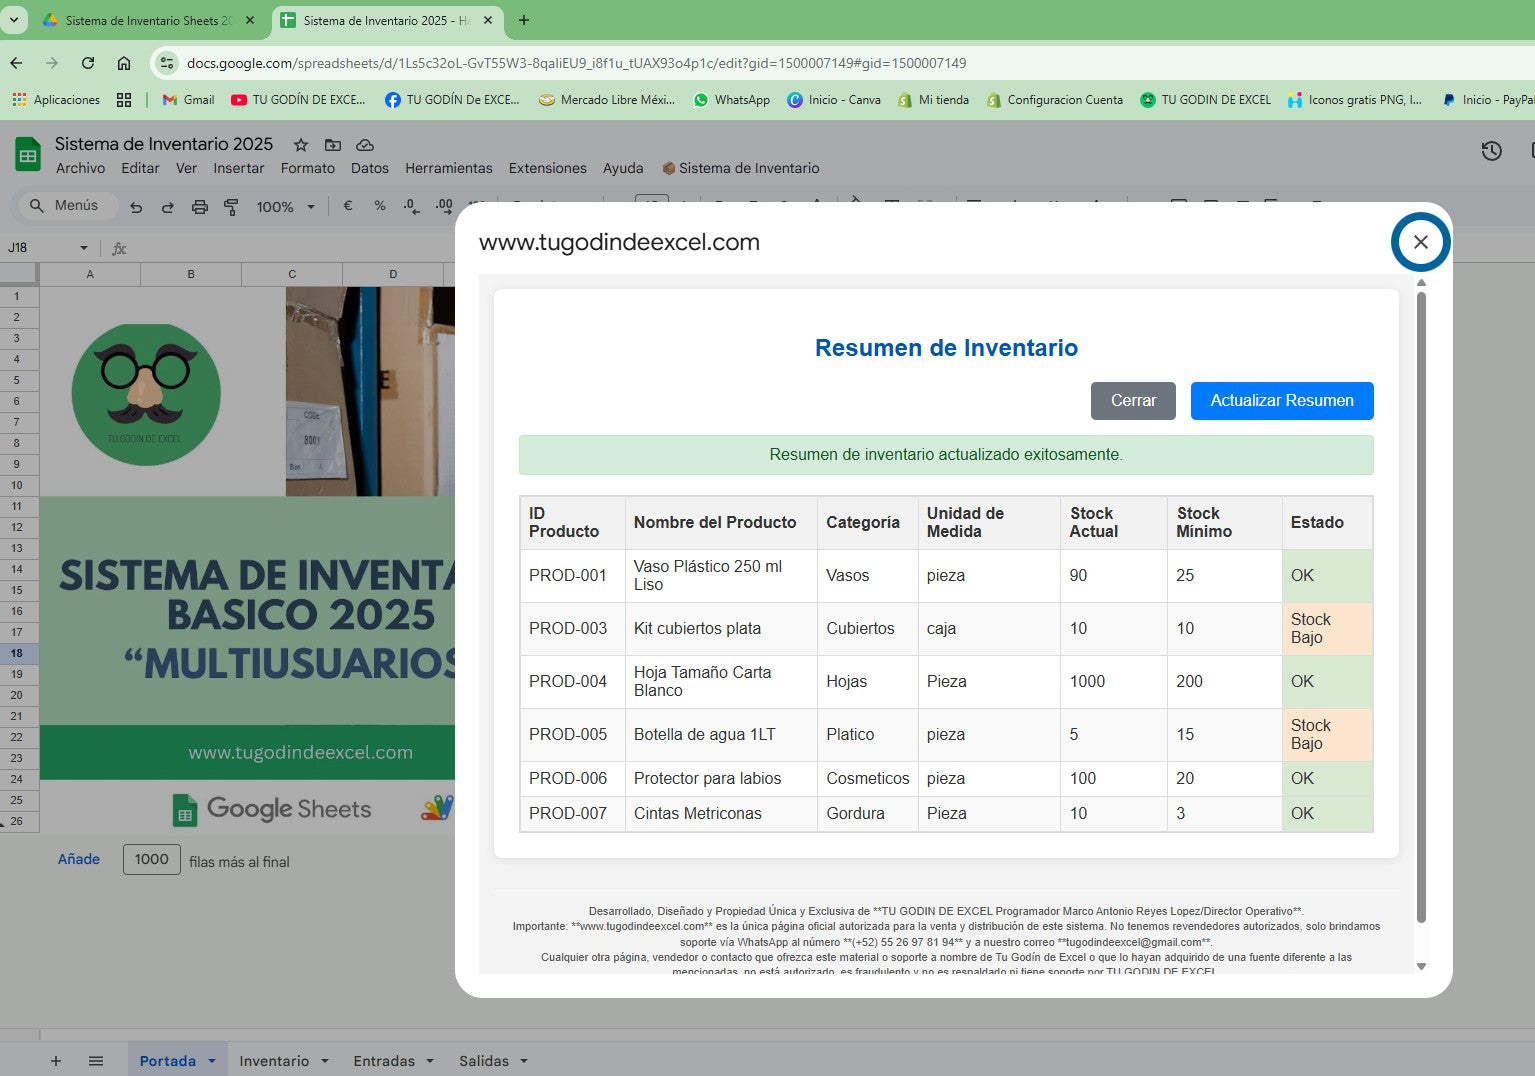Decrease decimal places
1535x1076 pixels.
[x=411, y=206]
